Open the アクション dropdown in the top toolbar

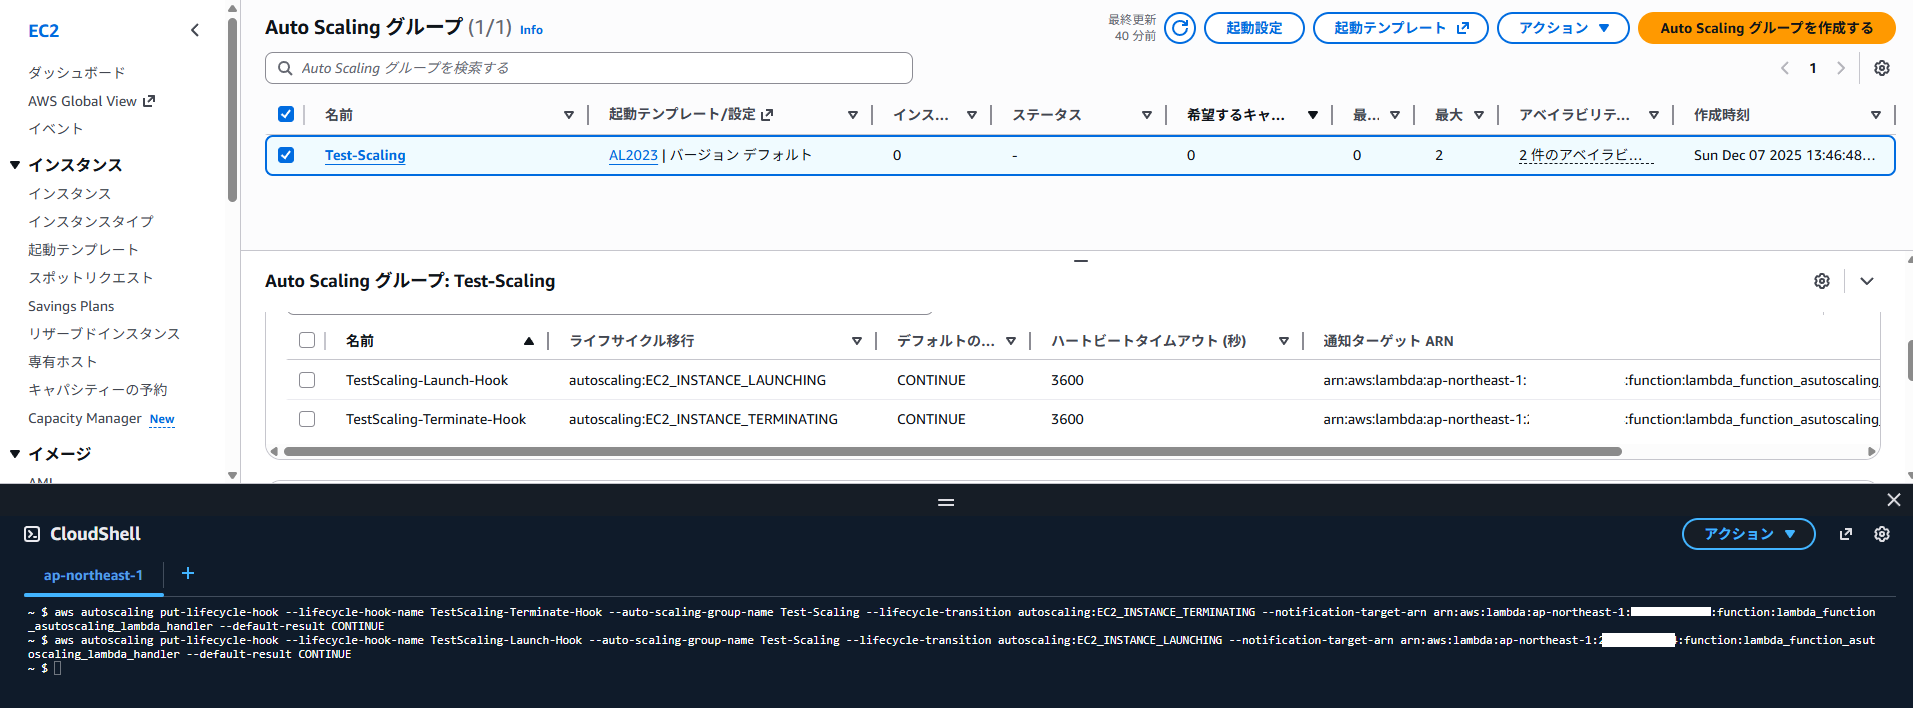coord(1562,28)
